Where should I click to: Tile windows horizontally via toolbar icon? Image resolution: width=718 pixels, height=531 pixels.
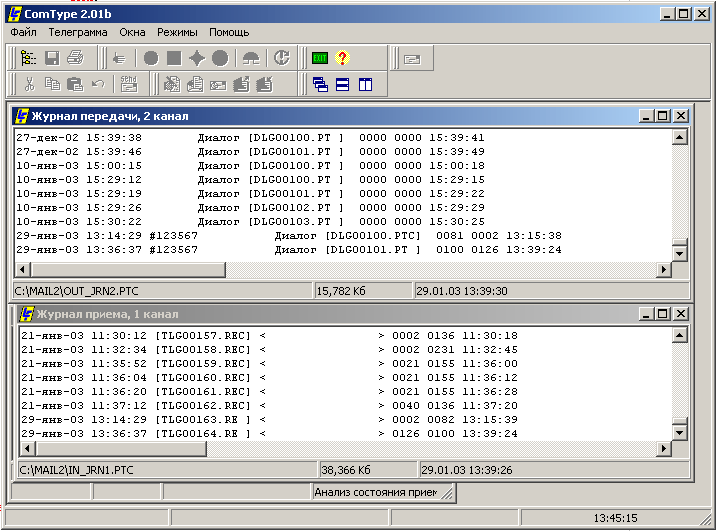pyautogui.click(x=343, y=84)
